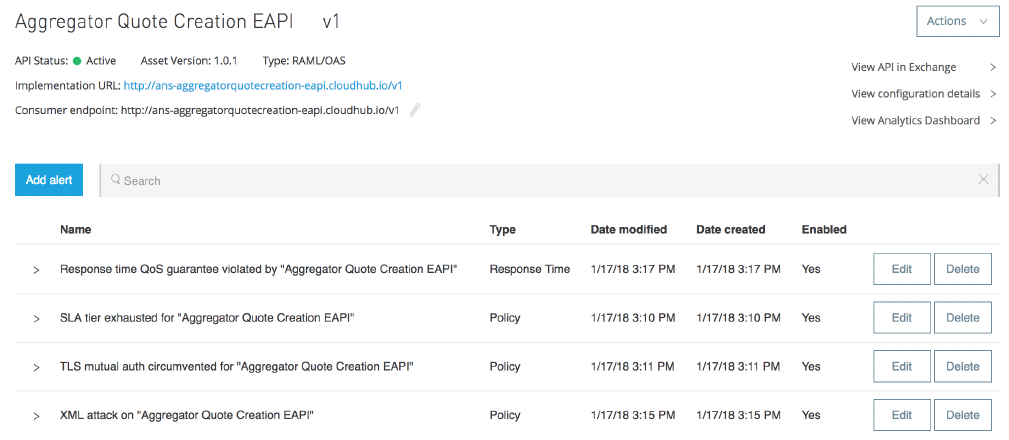Image resolution: width=1009 pixels, height=440 pixels.
Task: Expand the TLS mutual auth alert row
Action: click(36, 367)
